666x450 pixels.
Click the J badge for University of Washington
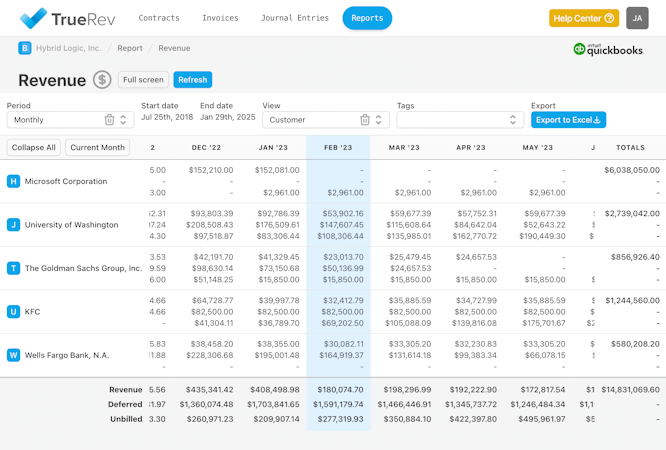pos(13,225)
